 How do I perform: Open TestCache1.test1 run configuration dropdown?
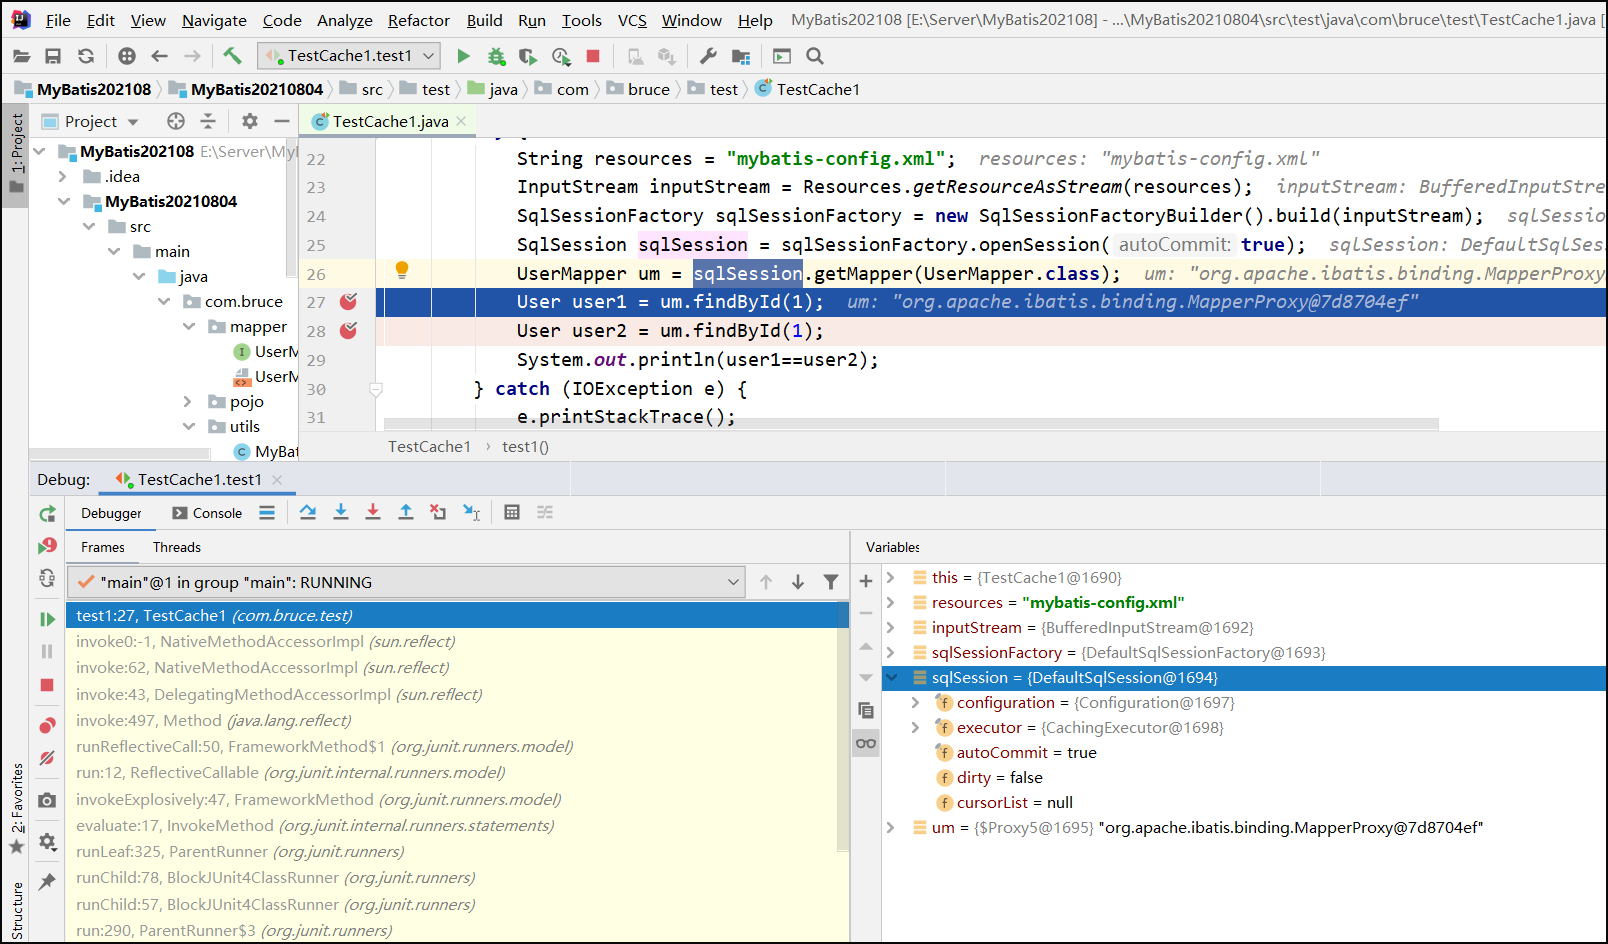(350, 56)
